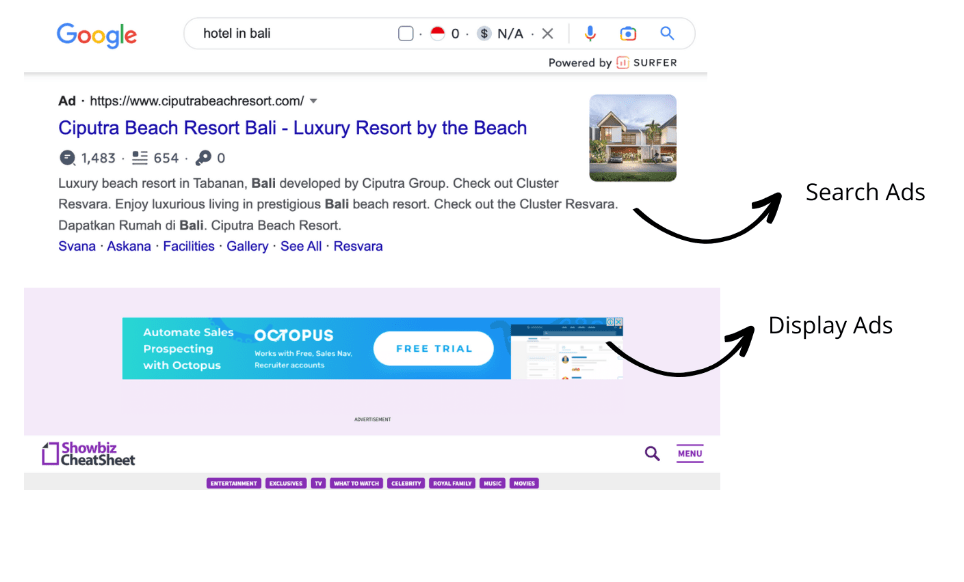Select the EXCLUSIVES nav tab
Image resolution: width=964 pixels, height=582 pixels.
(286, 484)
